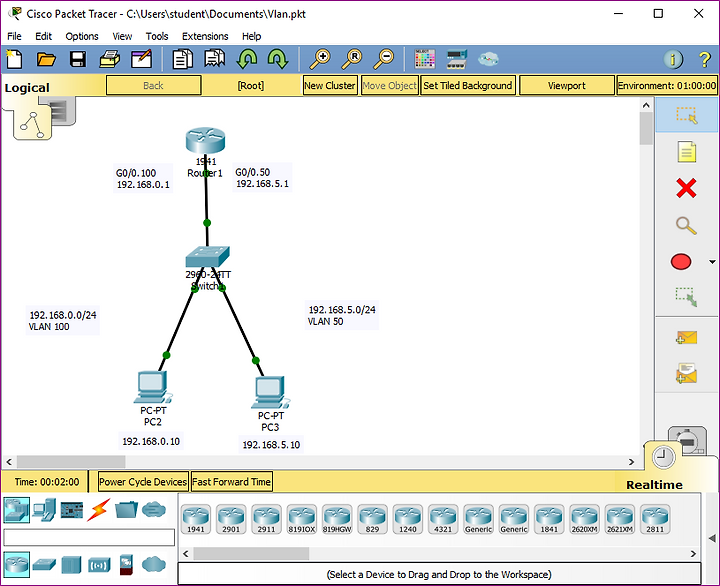
Task: Open the Tools menu
Action: (x=157, y=36)
